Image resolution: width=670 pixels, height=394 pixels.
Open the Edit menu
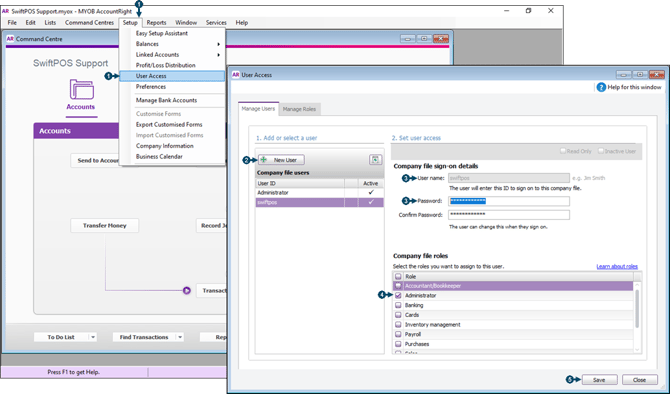coord(30,23)
